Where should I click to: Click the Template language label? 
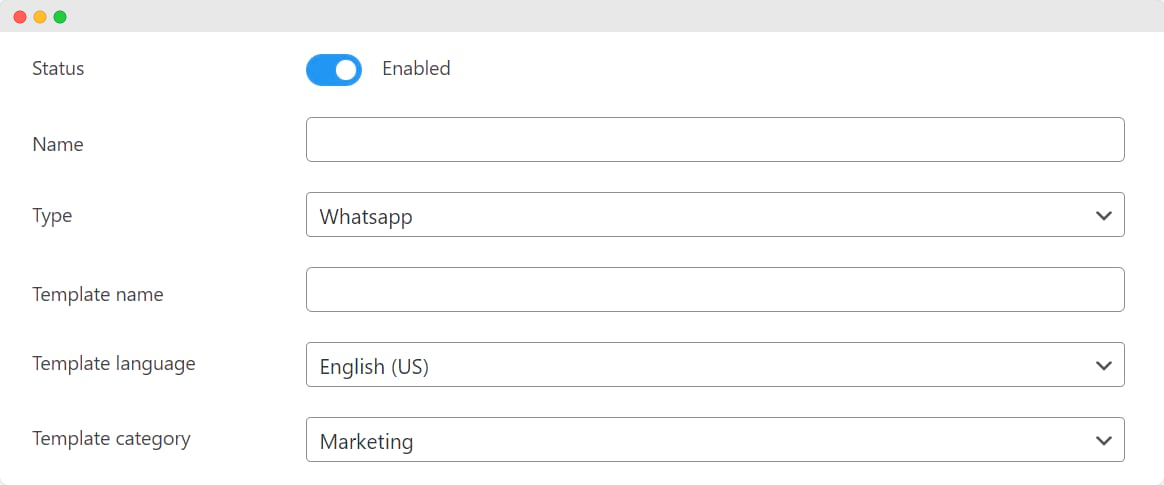[x=114, y=364]
